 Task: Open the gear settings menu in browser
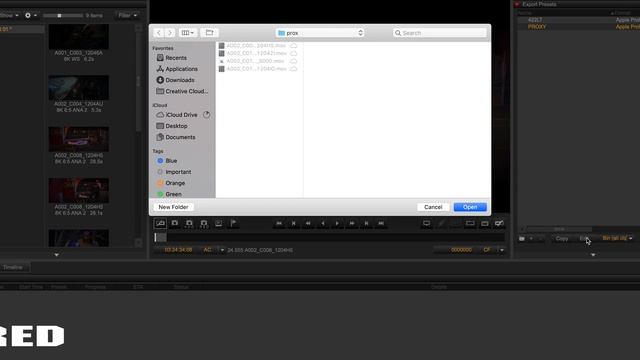pyautogui.click(x=31, y=15)
